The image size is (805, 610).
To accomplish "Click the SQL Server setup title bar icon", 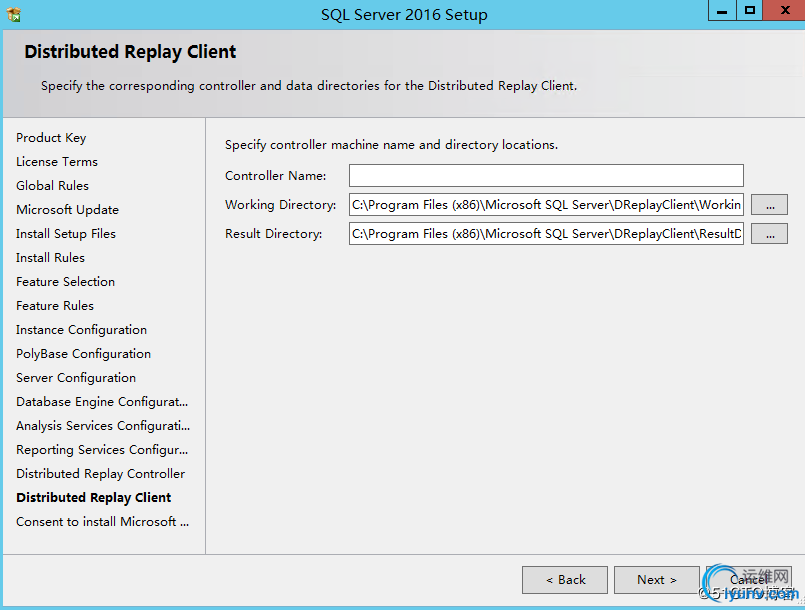I will click(x=14, y=14).
